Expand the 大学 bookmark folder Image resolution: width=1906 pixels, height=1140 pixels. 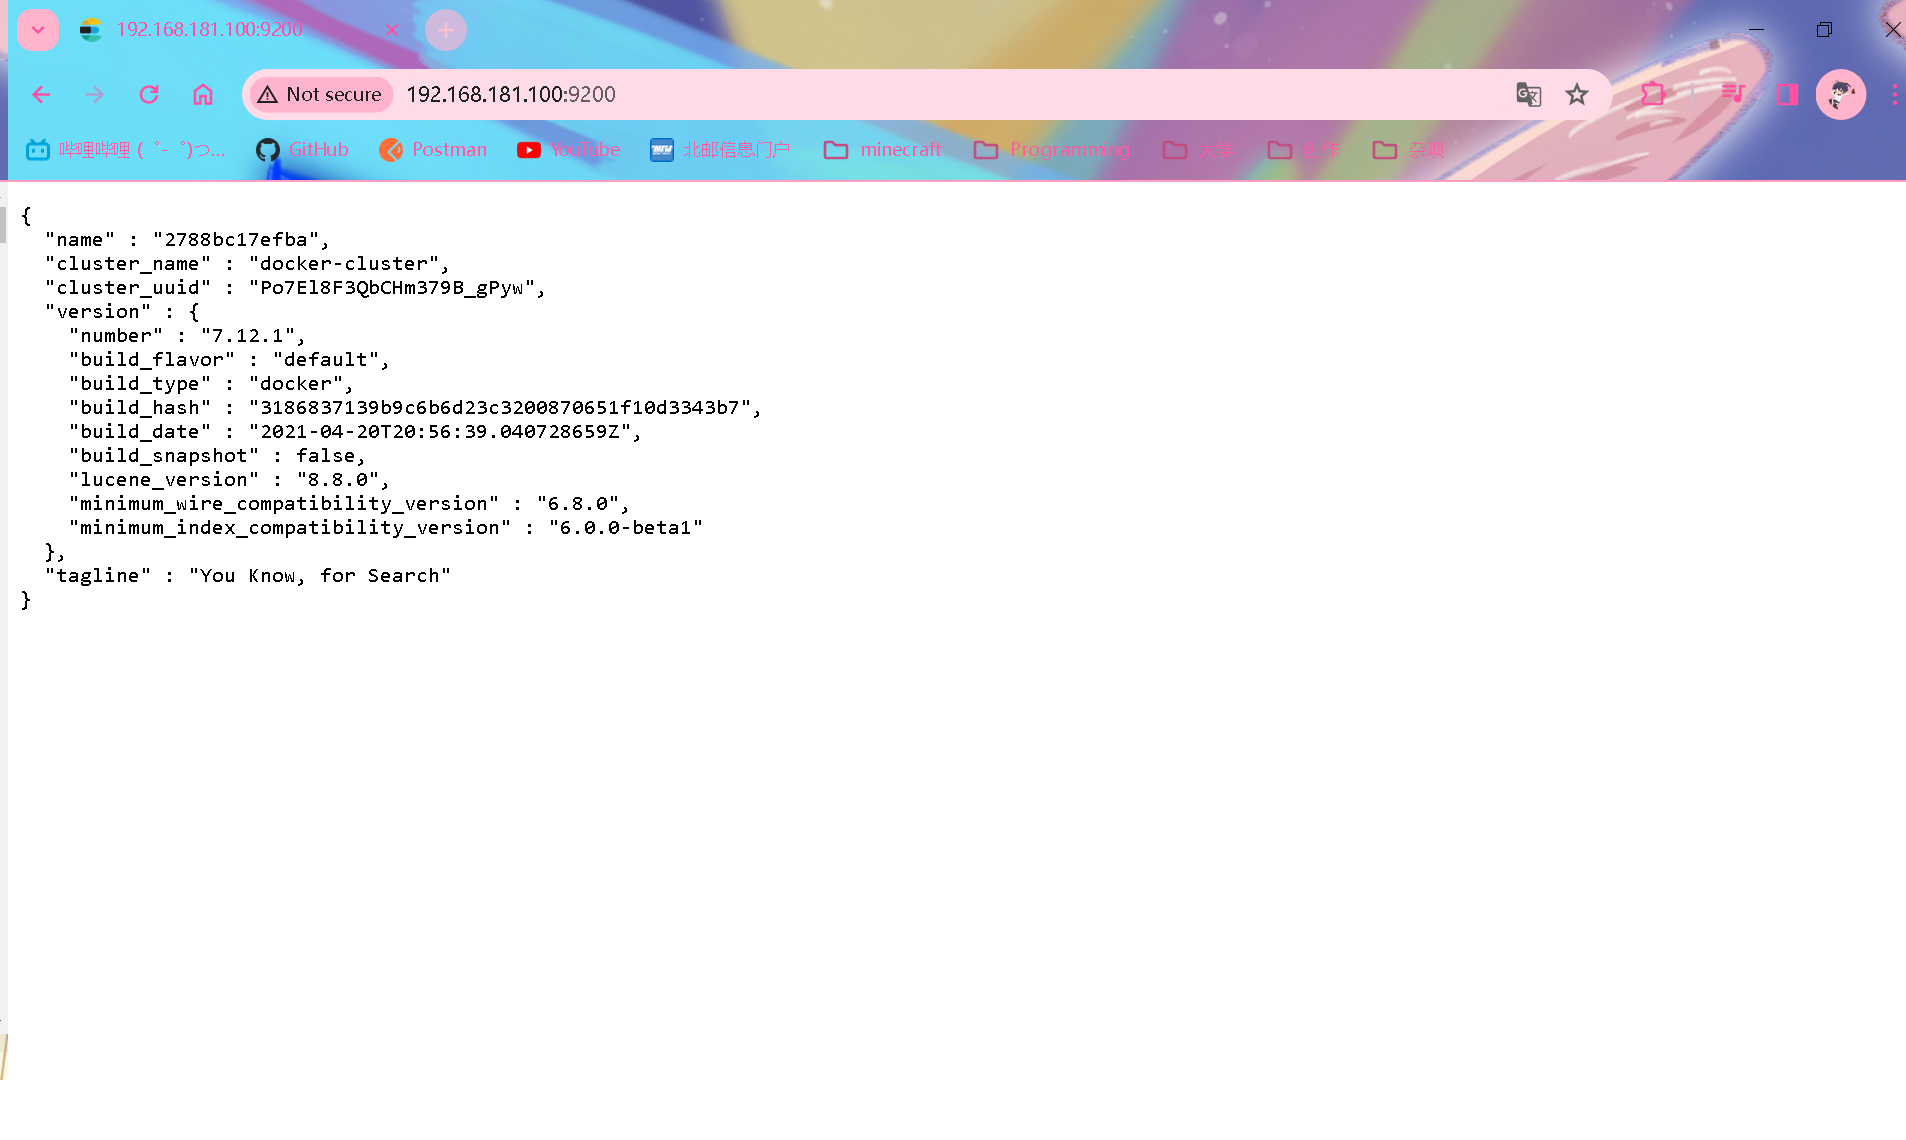point(1198,150)
